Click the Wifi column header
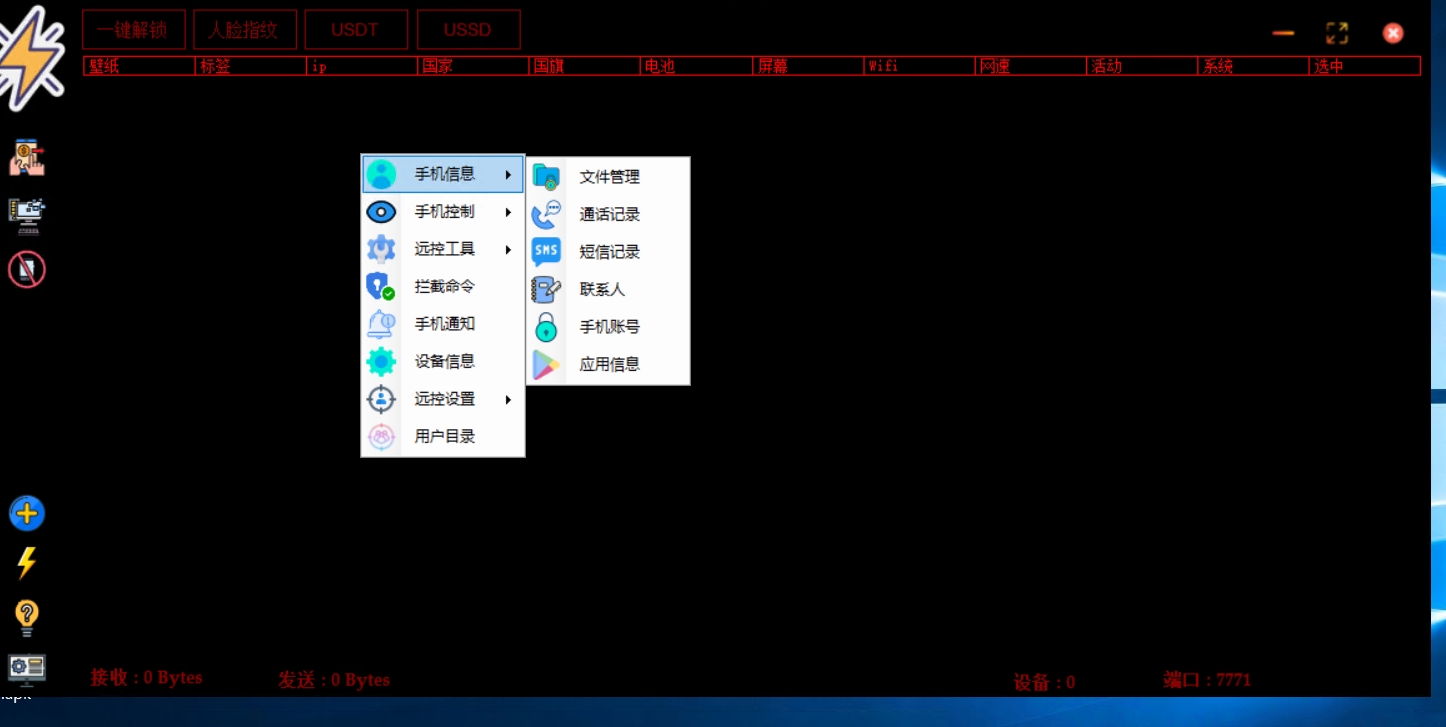Image resolution: width=1446 pixels, height=727 pixels. [919, 66]
